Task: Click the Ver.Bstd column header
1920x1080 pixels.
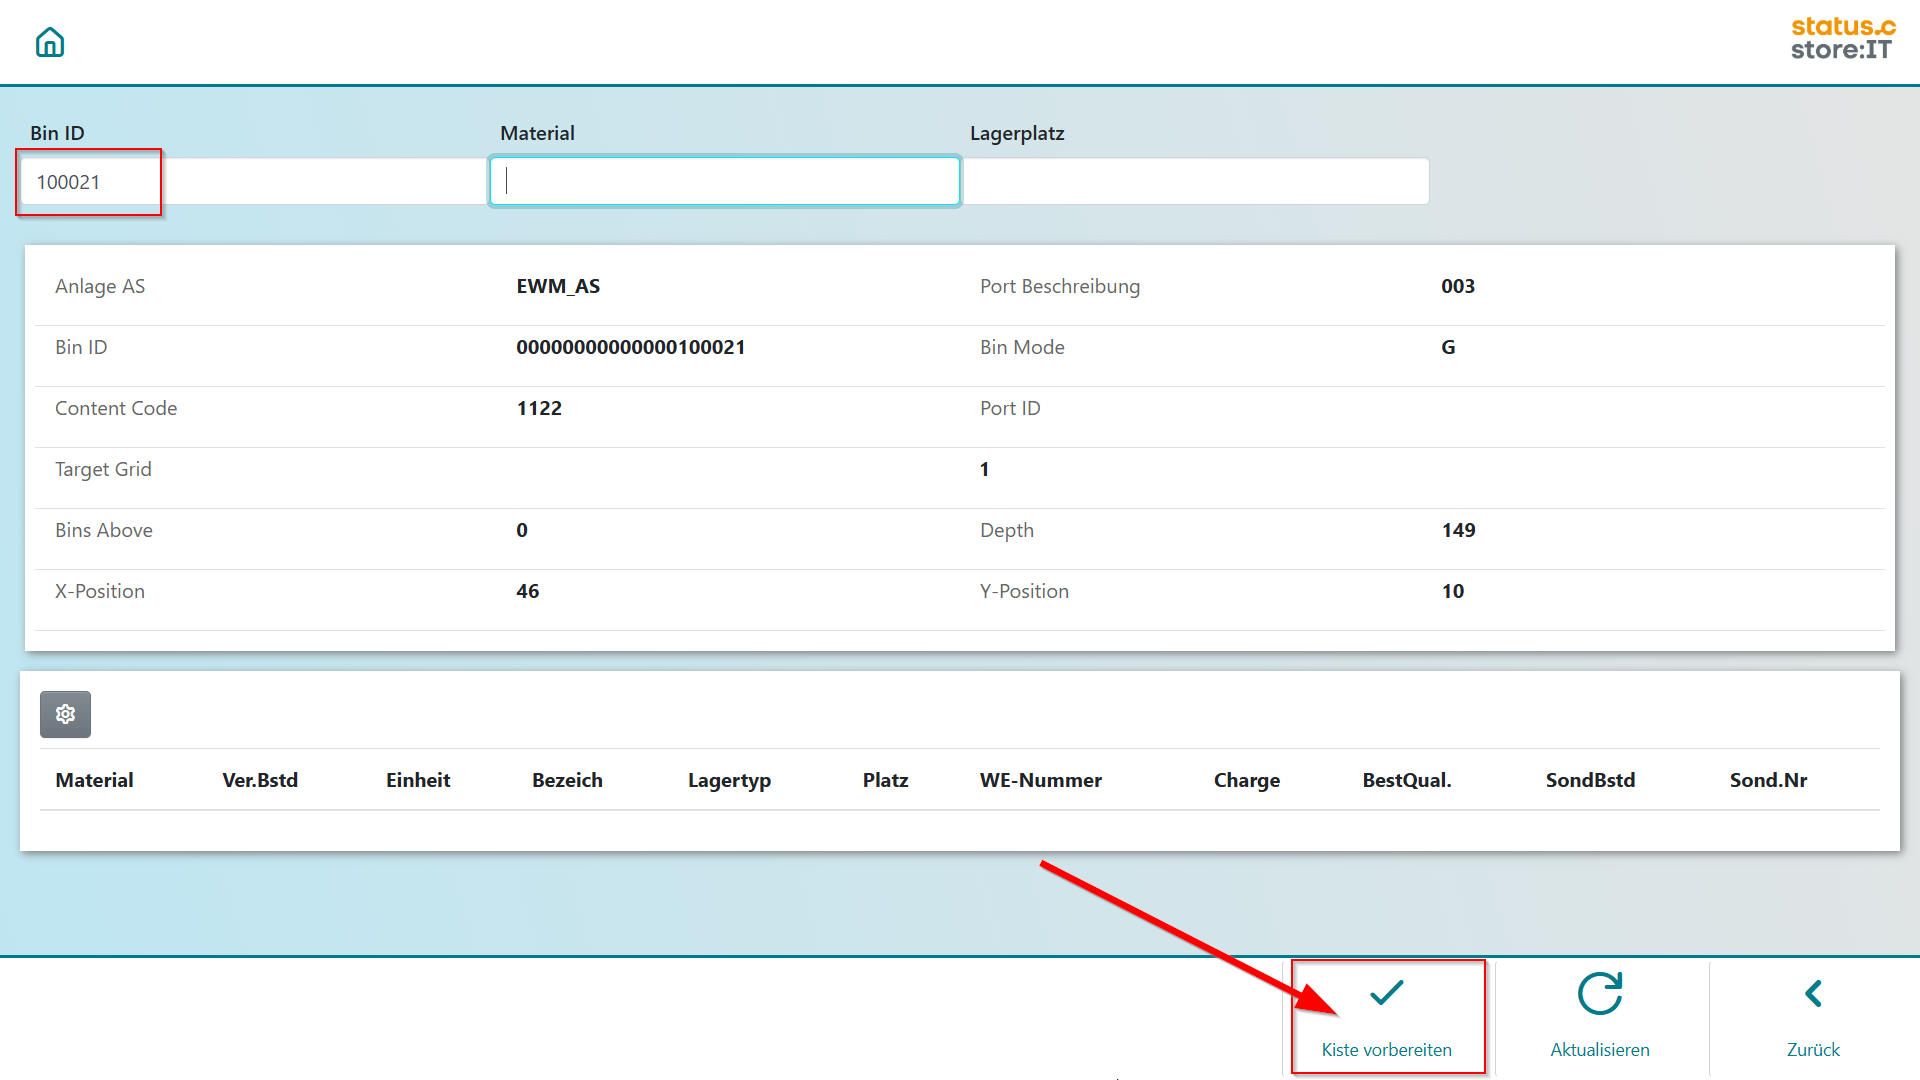Action: click(260, 780)
